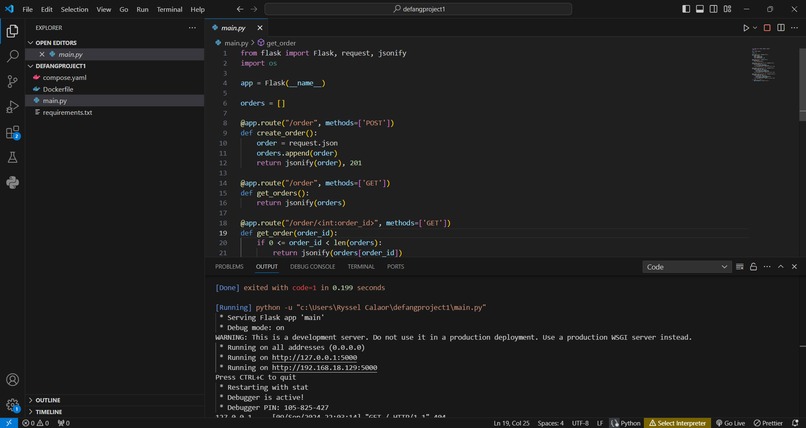Open the Run and Debug view
The image size is (806, 428).
(x=12, y=107)
